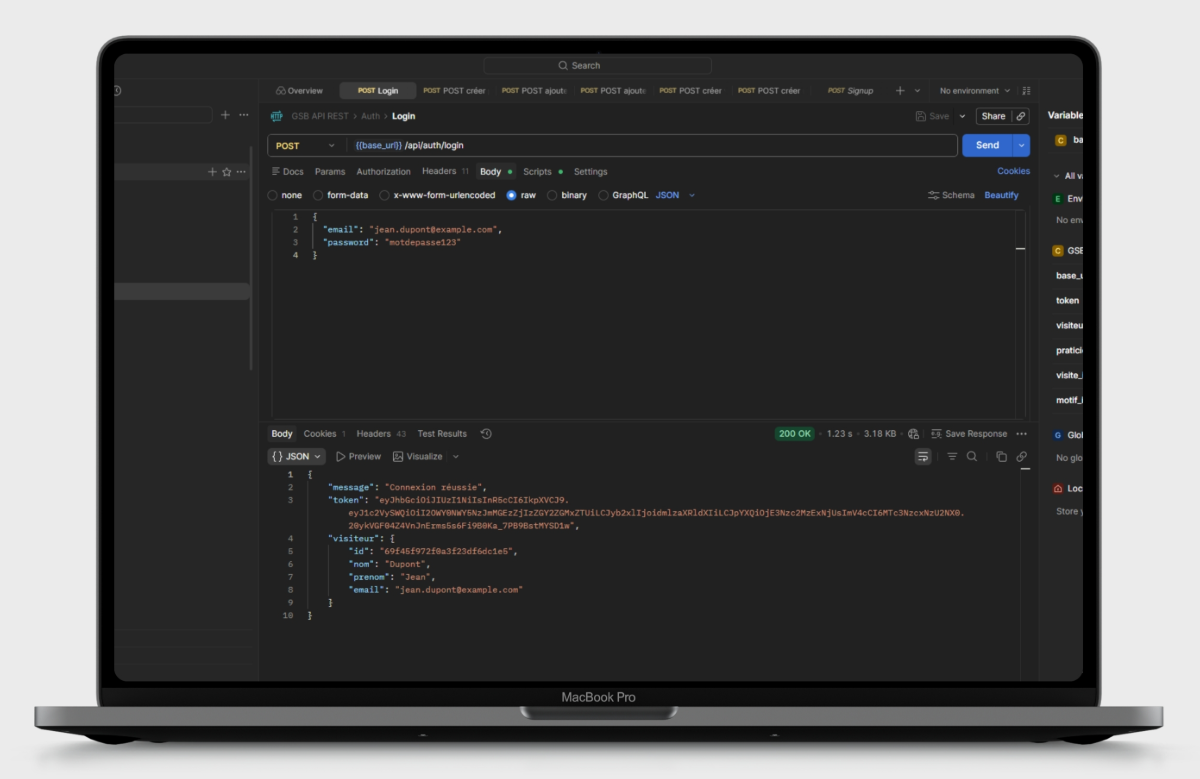The image size is (1200, 779).
Task: Click the response filter icon
Action: coord(952,457)
